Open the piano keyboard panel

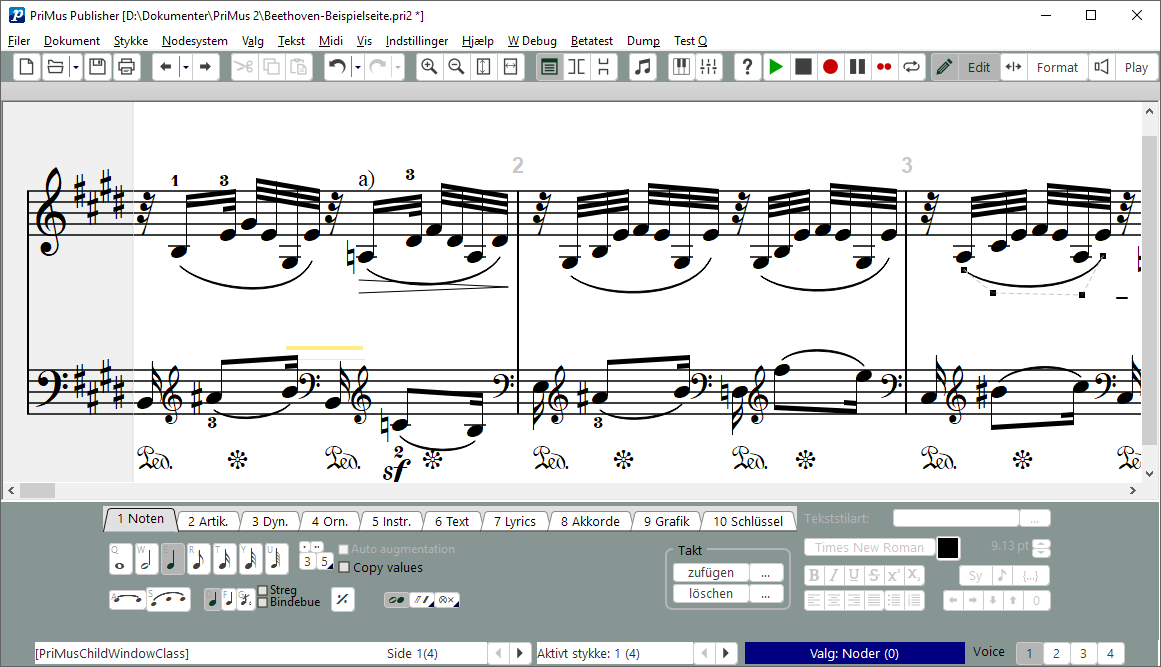[x=681, y=67]
